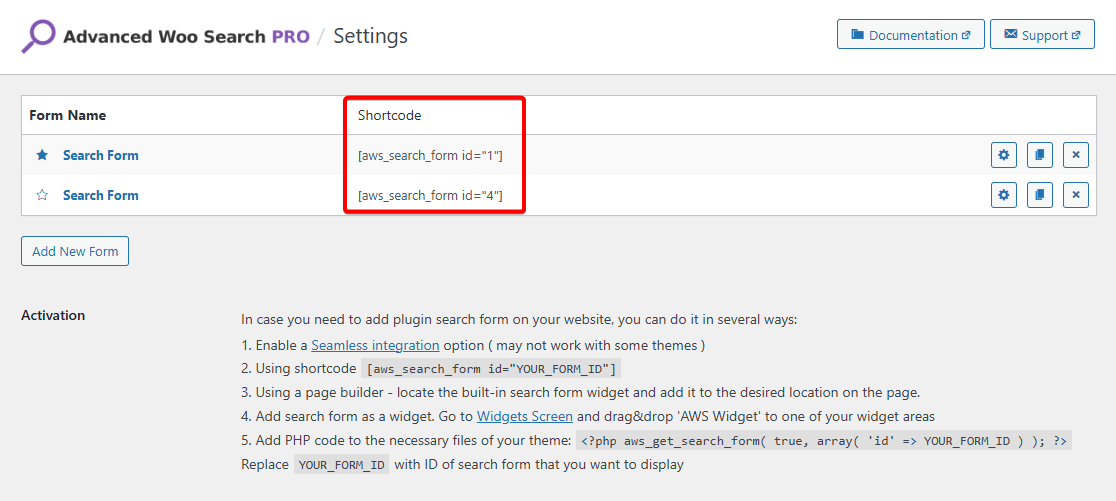The width and height of the screenshot is (1116, 501).
Task: Open the first Search Form name link
Action: pyautogui.click(x=100, y=155)
